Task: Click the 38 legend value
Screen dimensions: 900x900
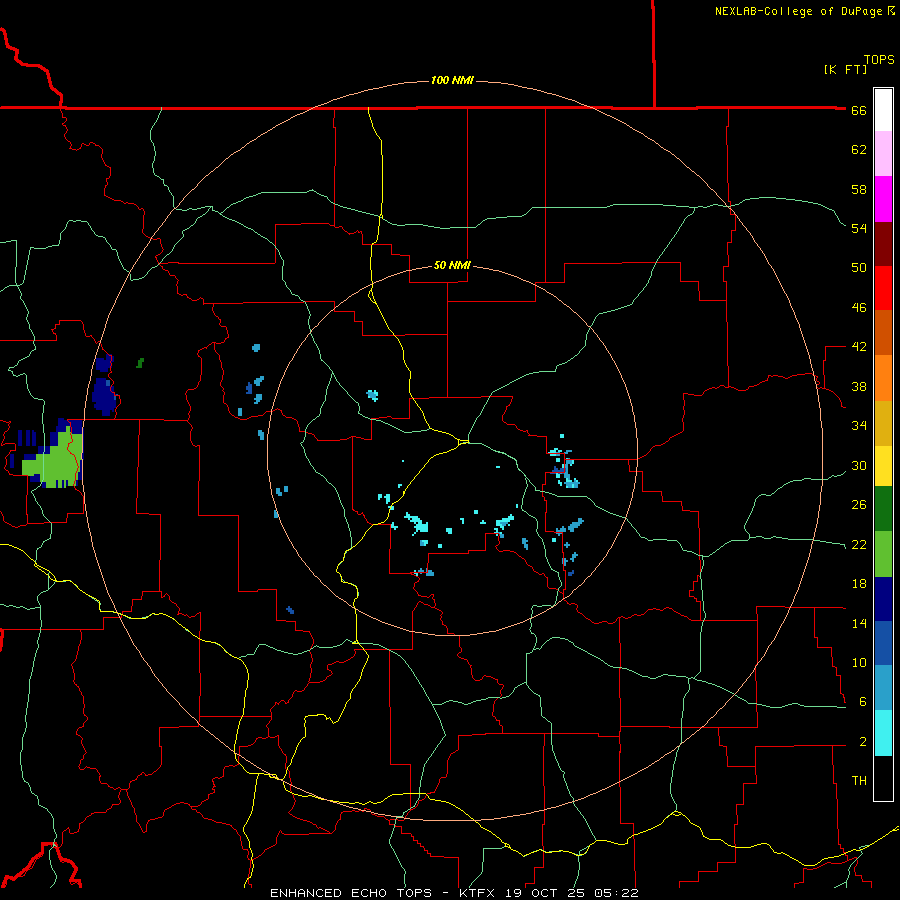Action: [859, 386]
